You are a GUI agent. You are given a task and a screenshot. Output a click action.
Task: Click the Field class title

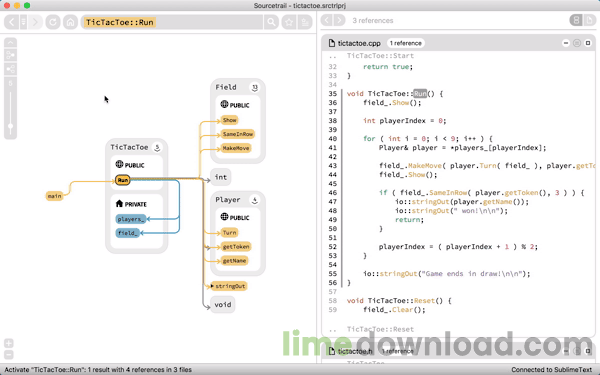click(x=226, y=87)
